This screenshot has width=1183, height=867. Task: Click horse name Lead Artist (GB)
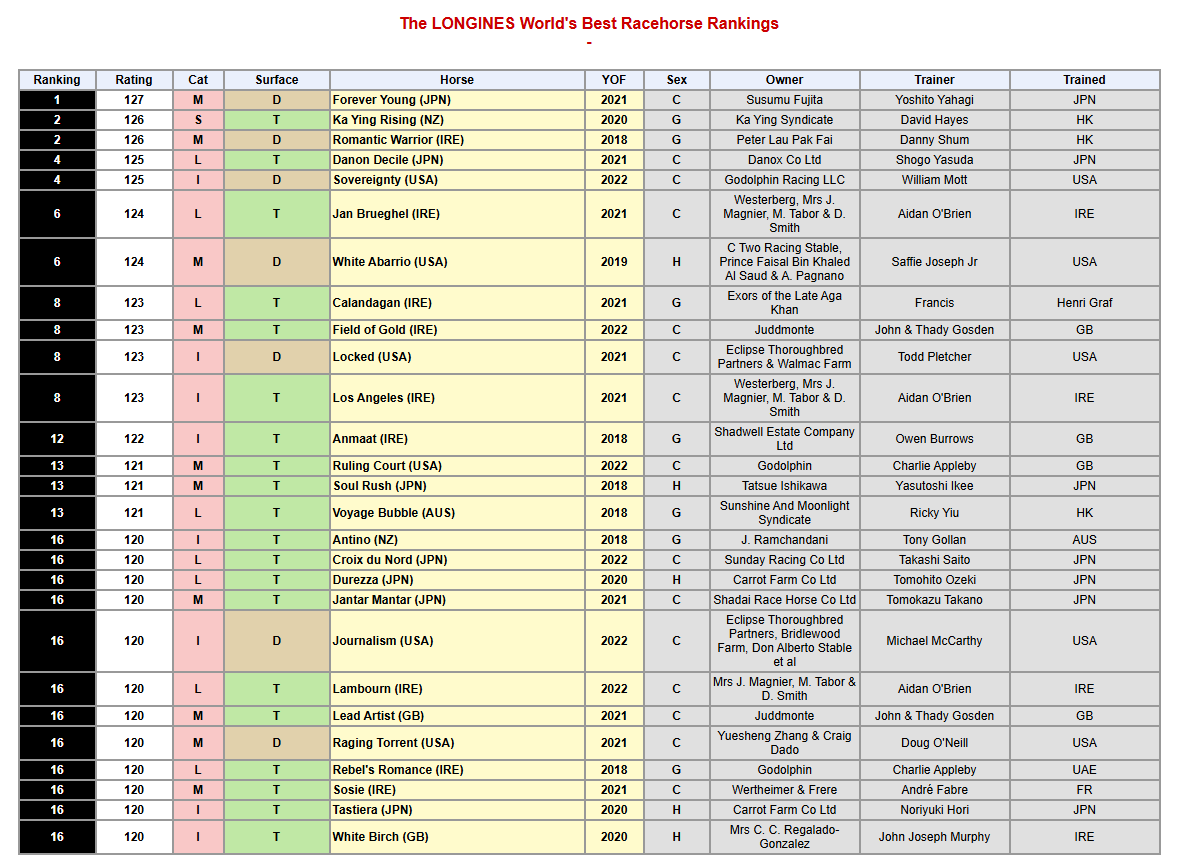(x=379, y=716)
